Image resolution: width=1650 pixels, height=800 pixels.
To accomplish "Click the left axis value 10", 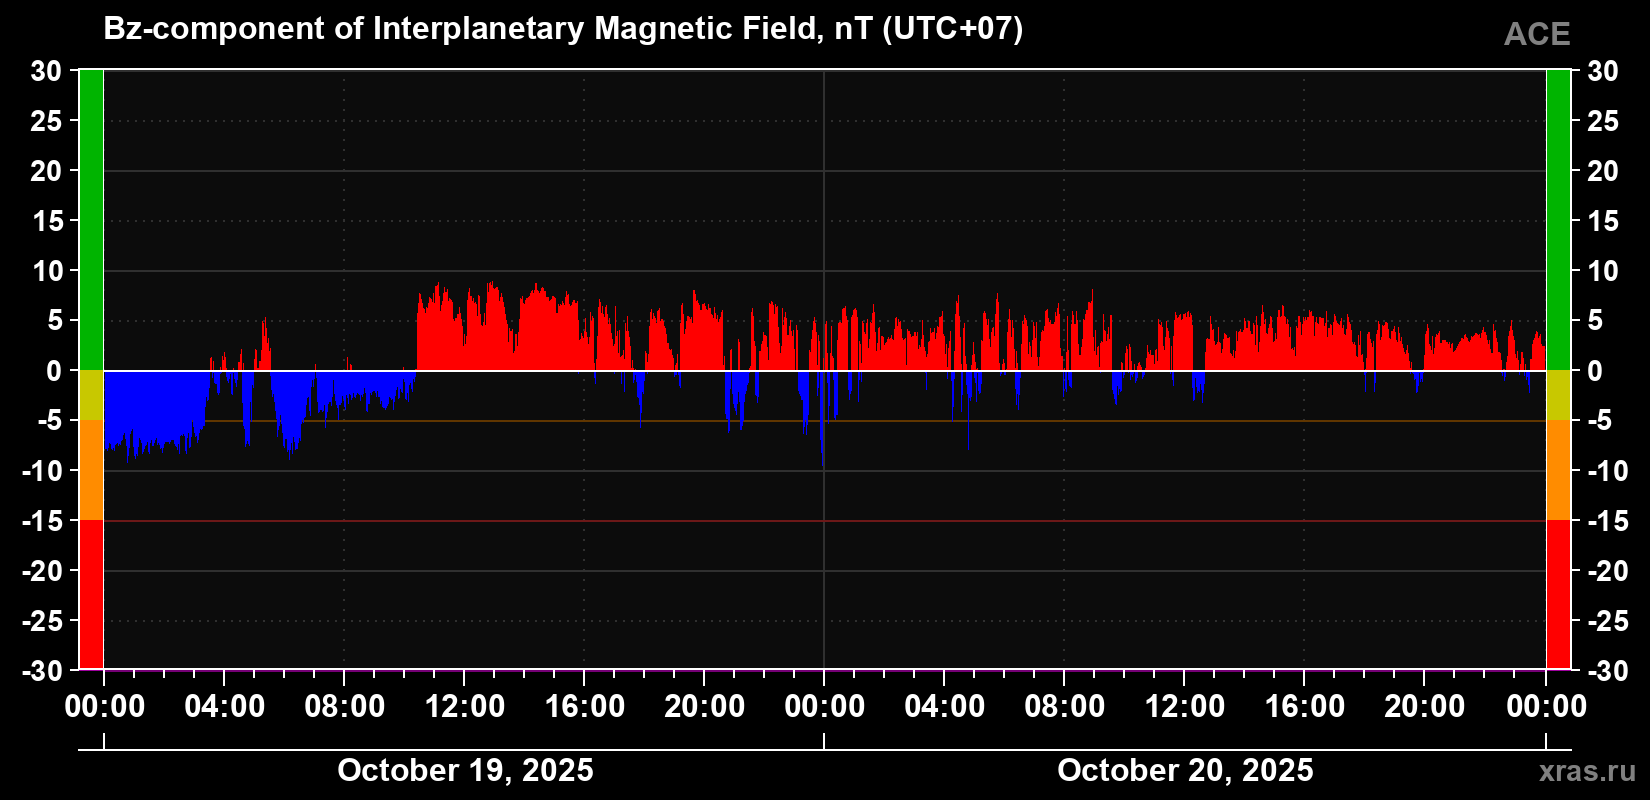I will click(46, 271).
